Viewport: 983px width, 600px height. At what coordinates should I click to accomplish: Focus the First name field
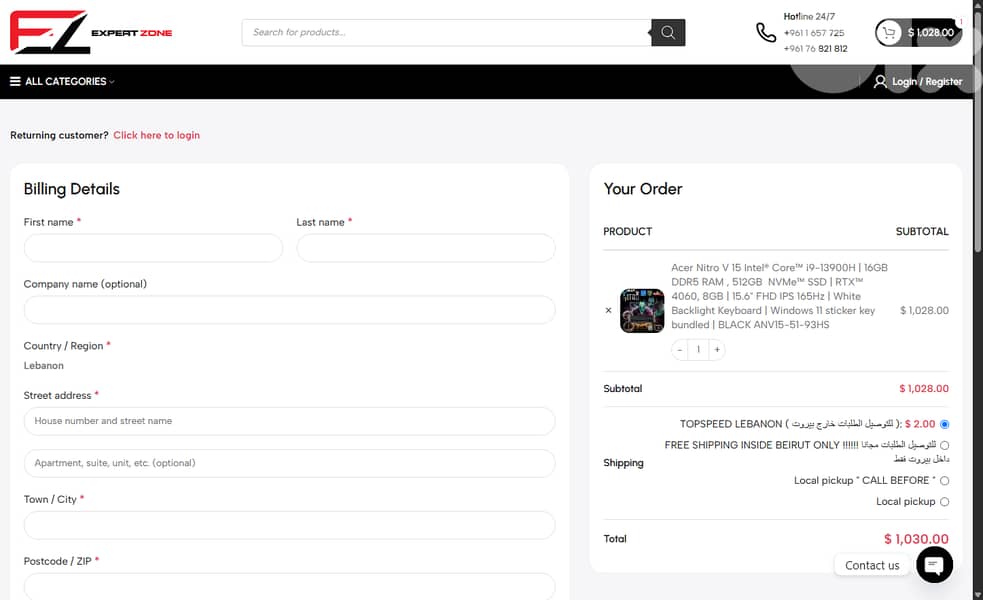coord(153,248)
